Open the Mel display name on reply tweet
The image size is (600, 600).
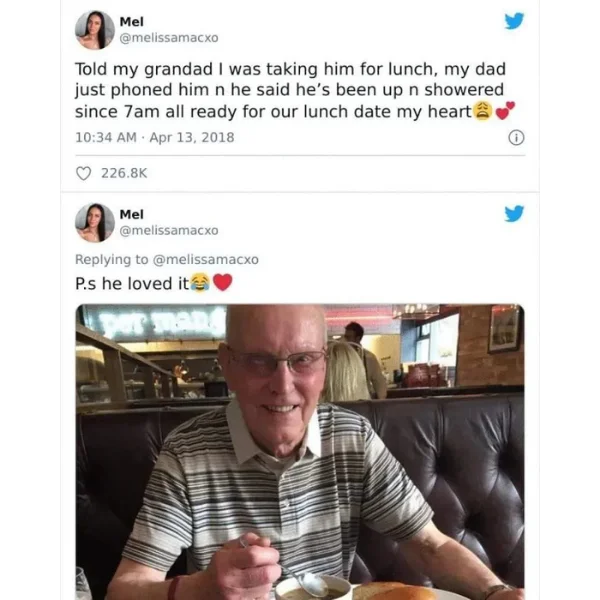pyautogui.click(x=132, y=214)
